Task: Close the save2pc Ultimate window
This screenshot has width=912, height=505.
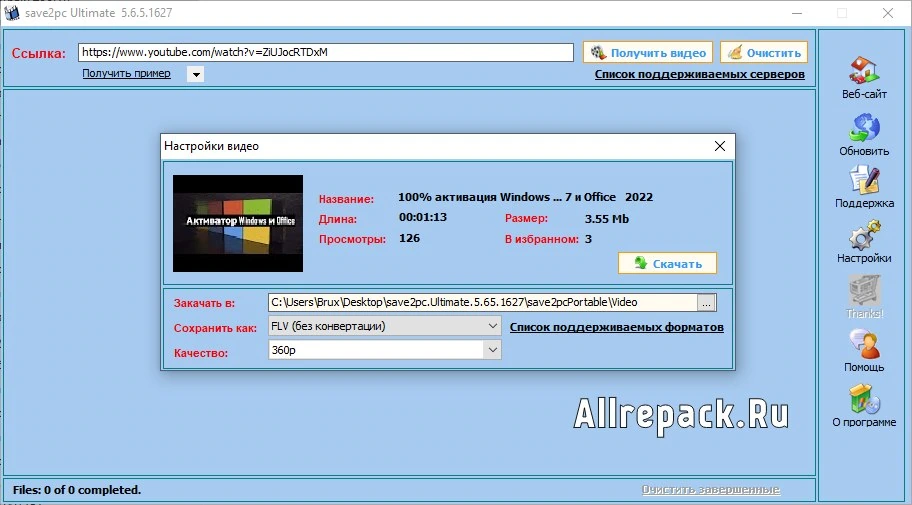Action: [x=888, y=13]
